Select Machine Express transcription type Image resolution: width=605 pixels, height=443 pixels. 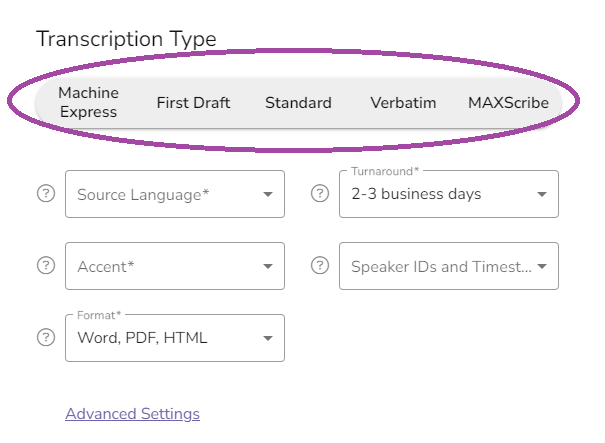click(x=88, y=102)
